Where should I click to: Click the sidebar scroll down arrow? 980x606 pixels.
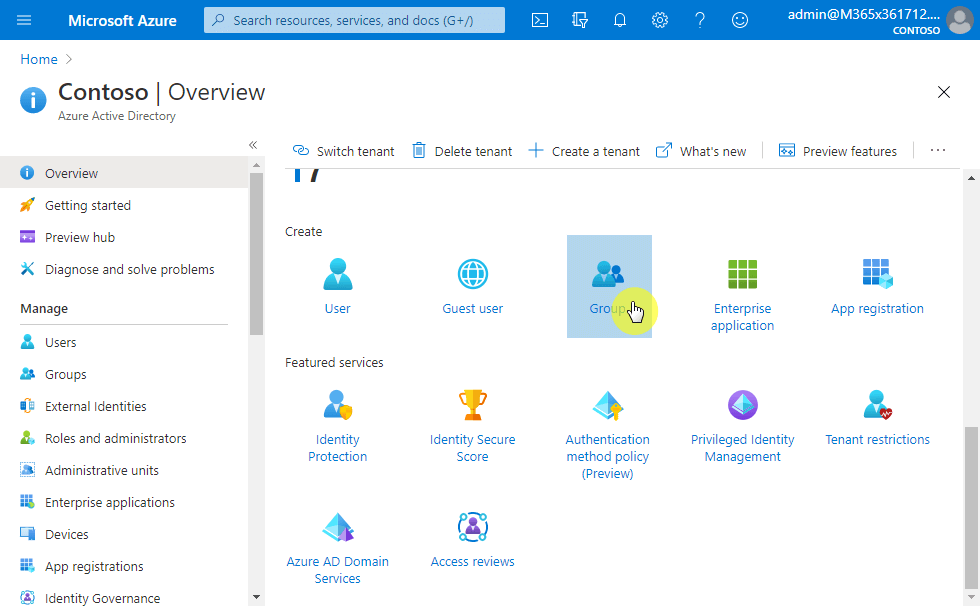pyautogui.click(x=256, y=598)
